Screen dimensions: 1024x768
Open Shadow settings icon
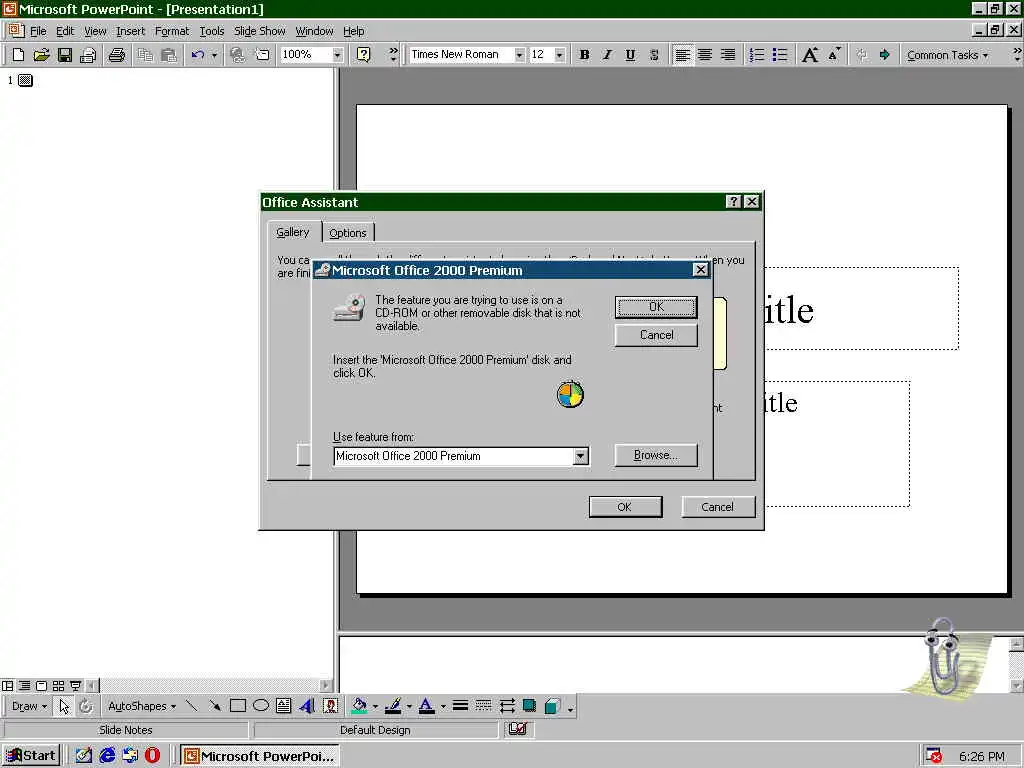click(529, 705)
